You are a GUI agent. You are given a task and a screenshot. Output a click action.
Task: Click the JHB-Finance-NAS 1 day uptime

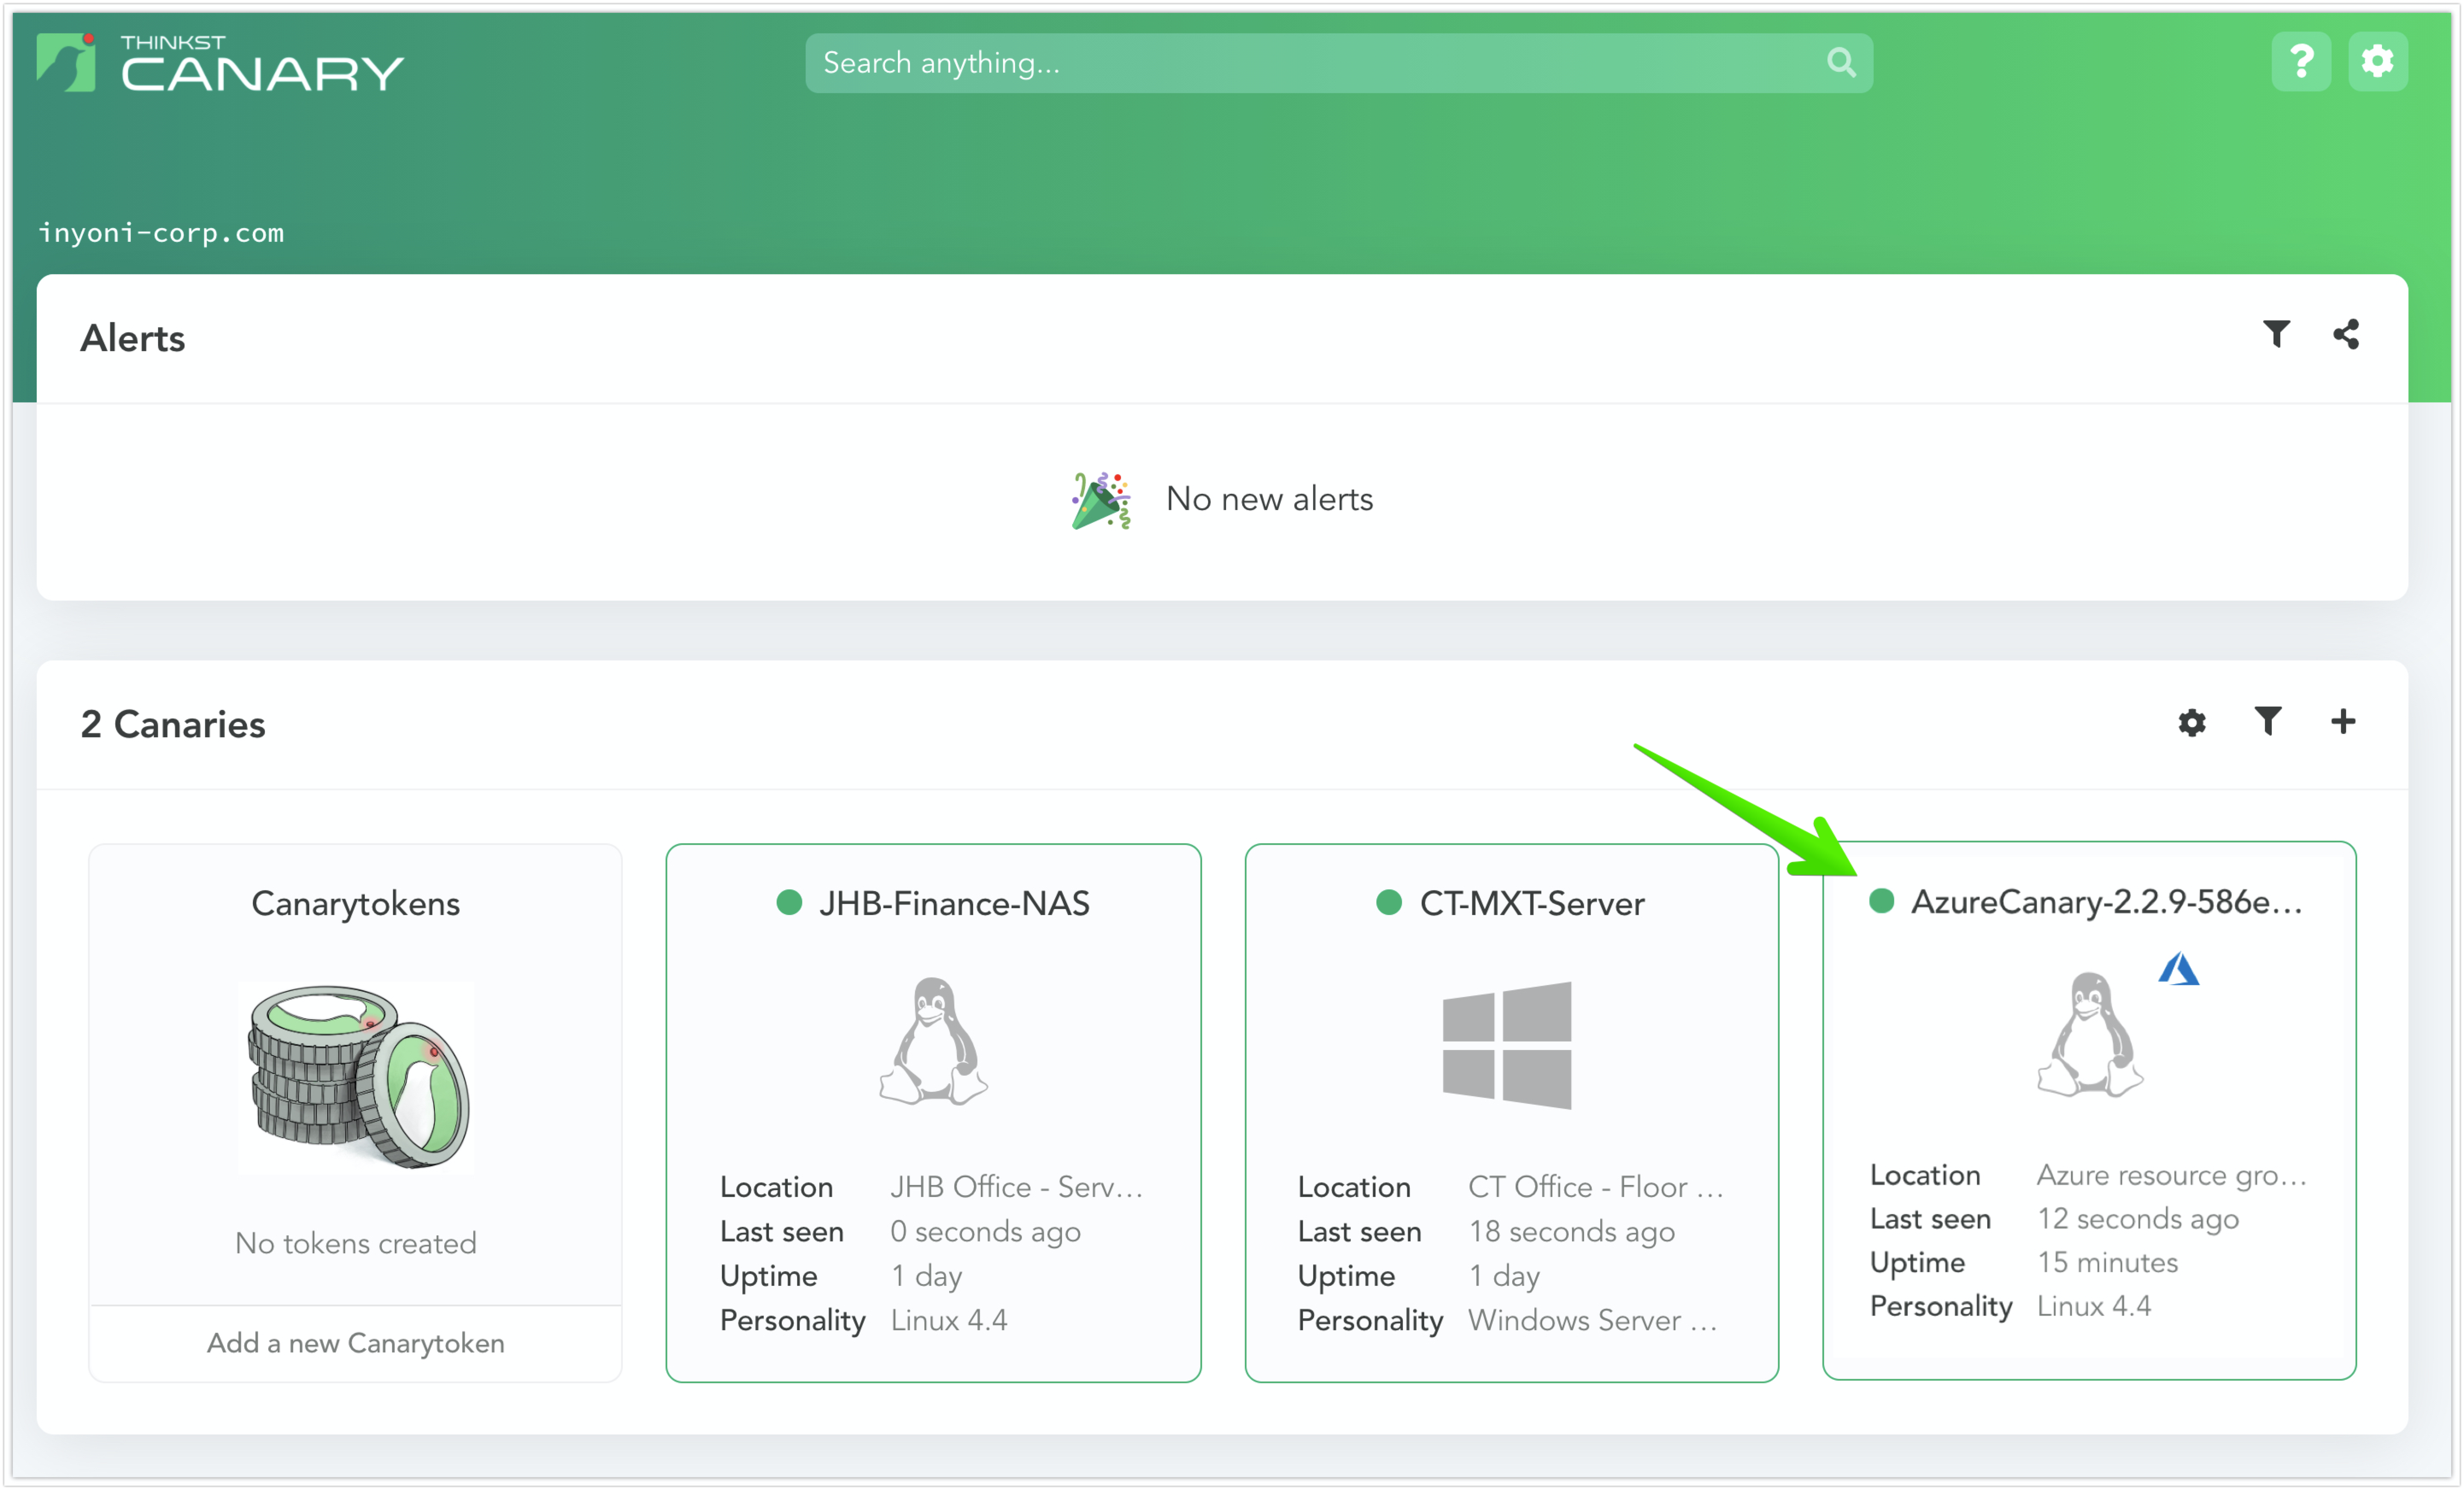[926, 1276]
